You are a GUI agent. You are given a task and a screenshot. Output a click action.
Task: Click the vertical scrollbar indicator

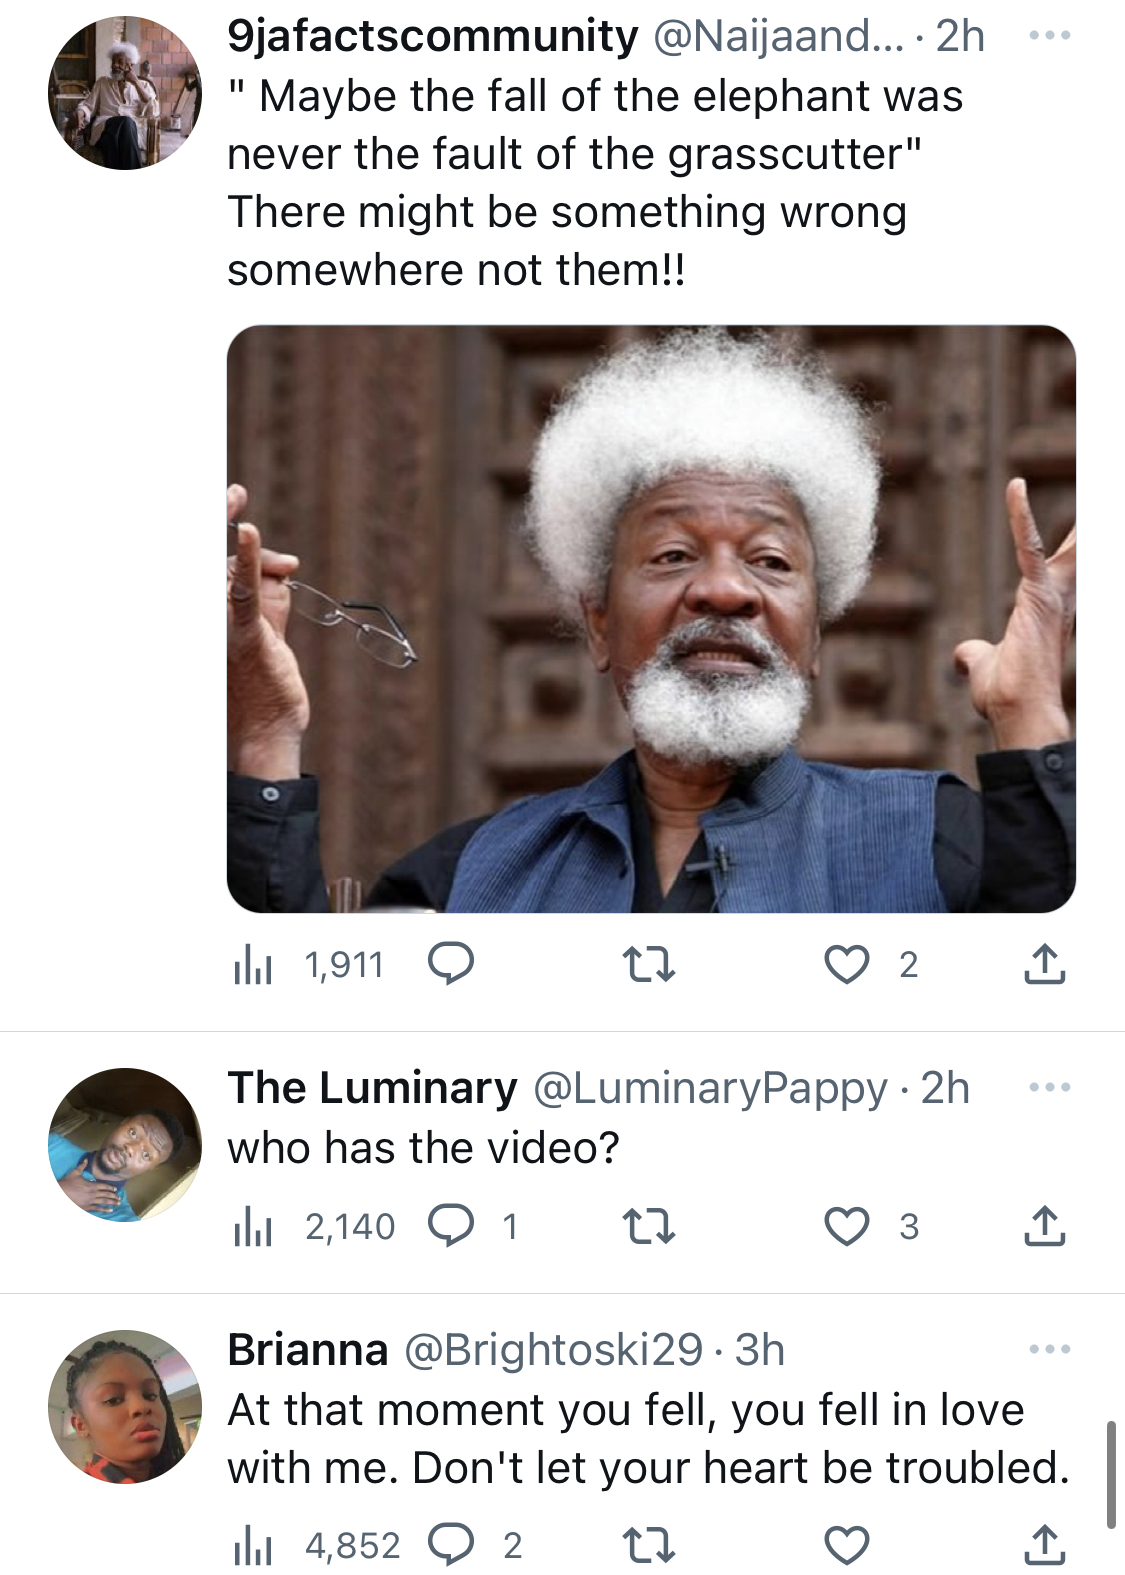[x=1111, y=1474]
